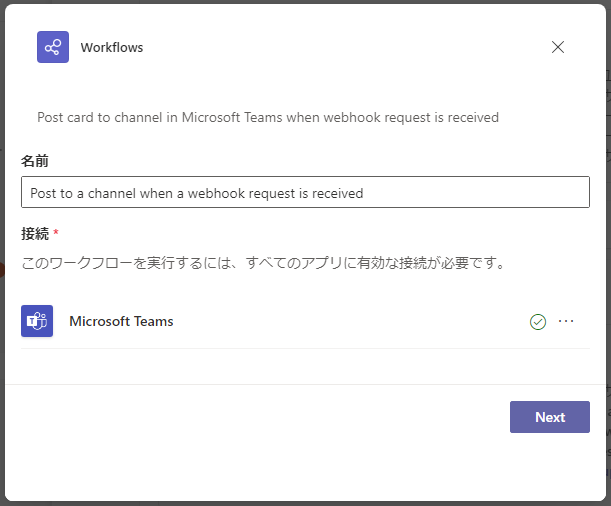Open Microsoft Teams connection options menu
Viewport: 611px width, 506px height.
(566, 321)
